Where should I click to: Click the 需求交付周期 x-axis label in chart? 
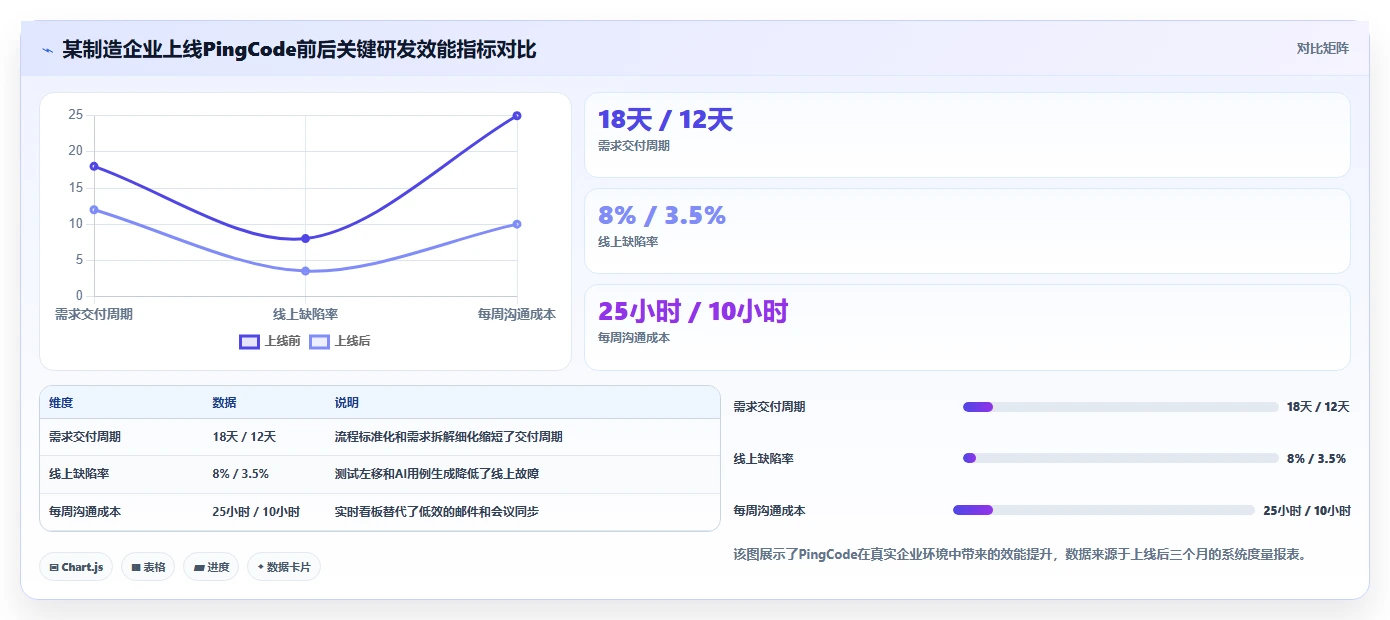pos(94,314)
